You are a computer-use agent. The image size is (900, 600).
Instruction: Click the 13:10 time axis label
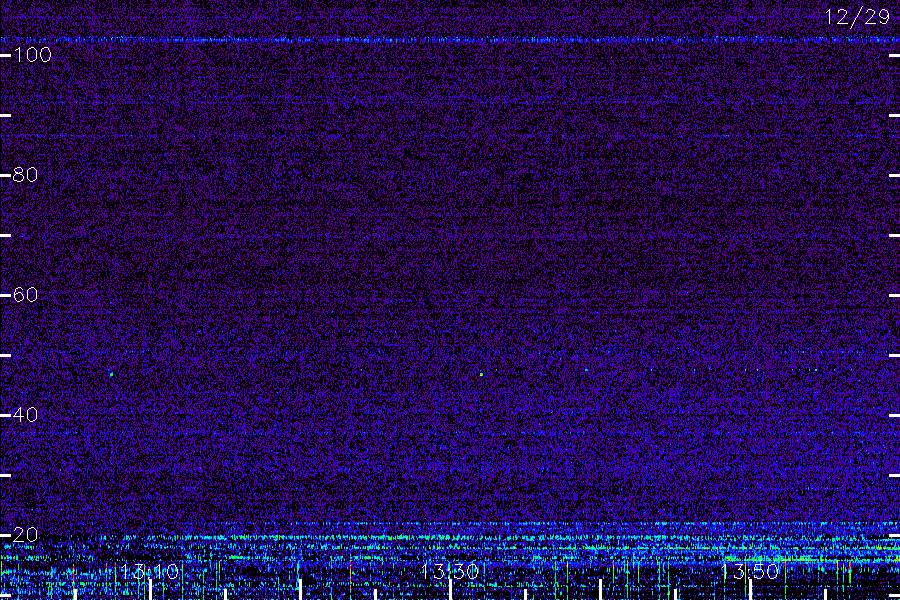coord(150,571)
